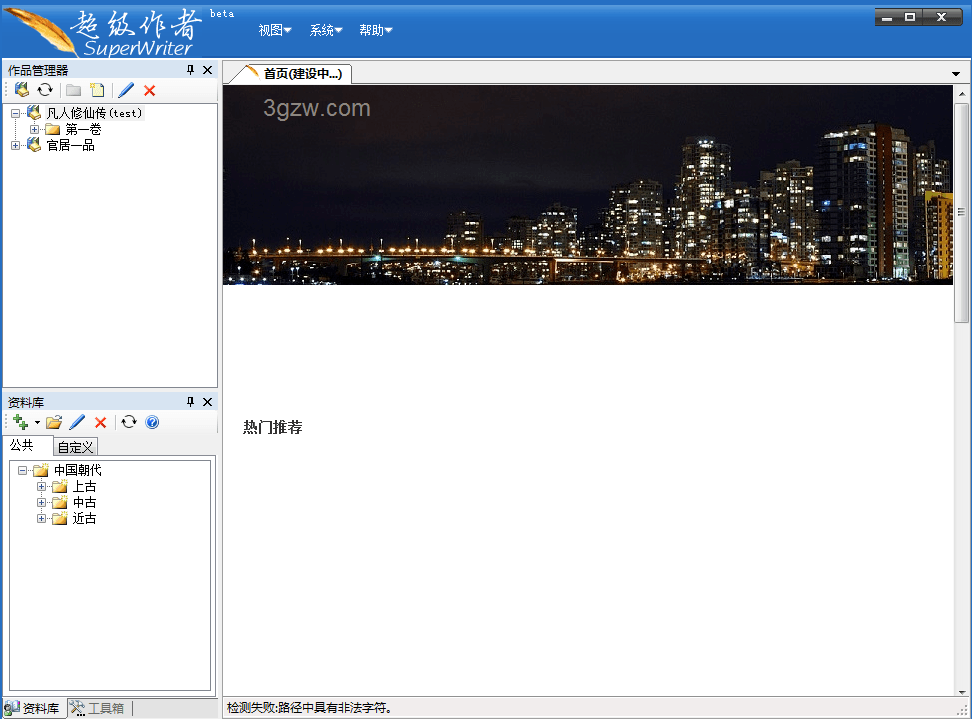Screen dimensions: 972x719
Task: Click the blue pen edit icon in 作品管理器
Action: [126, 90]
